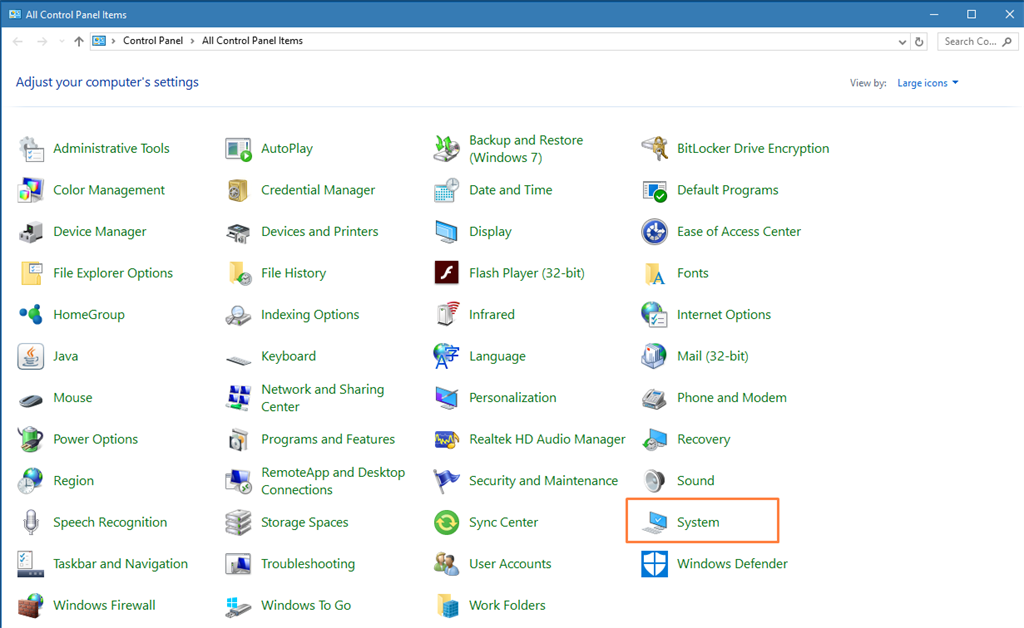Open the View by Large icons dropdown
This screenshot has height=628, width=1024.
point(927,83)
